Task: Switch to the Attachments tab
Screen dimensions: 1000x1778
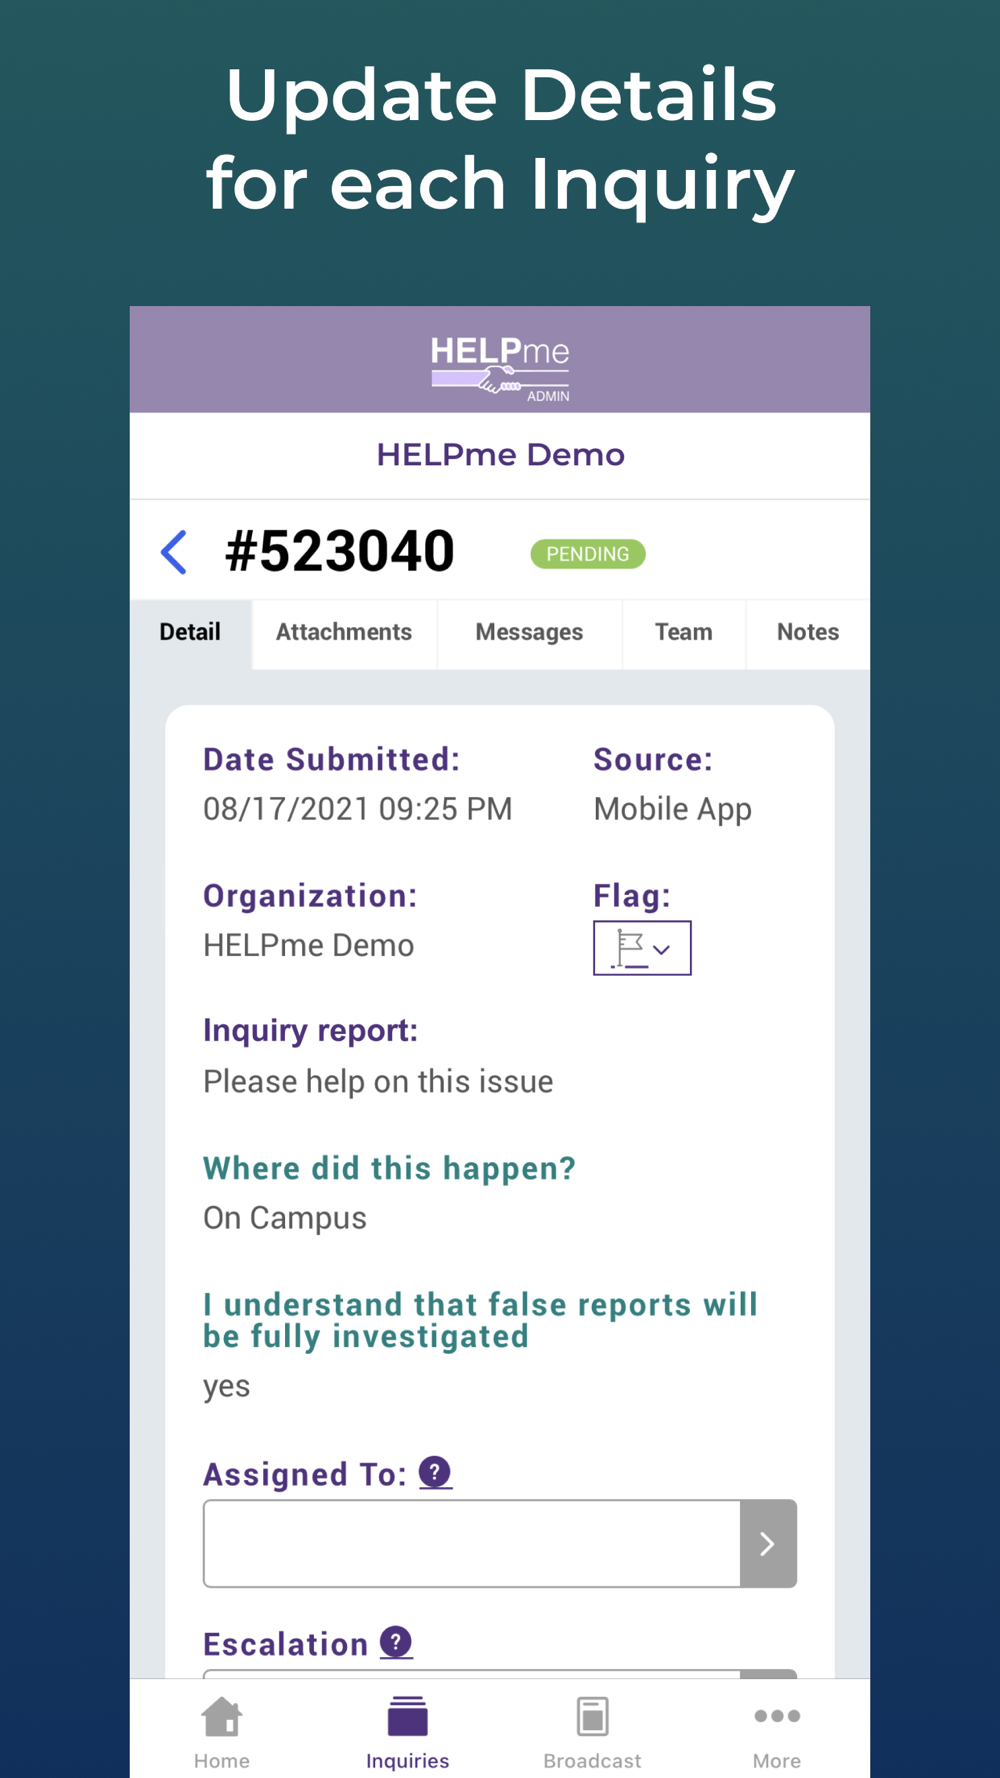Action: click(x=344, y=632)
